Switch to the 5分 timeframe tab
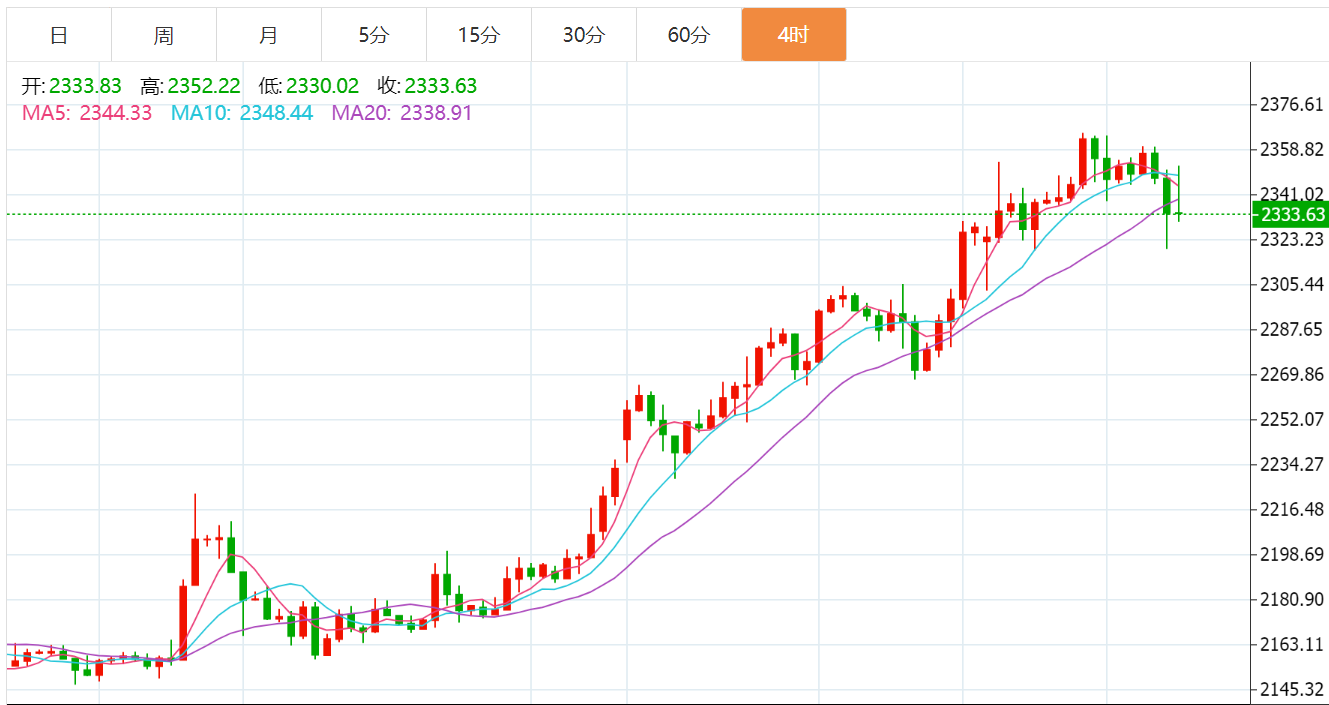1329x705 pixels. pyautogui.click(x=374, y=35)
